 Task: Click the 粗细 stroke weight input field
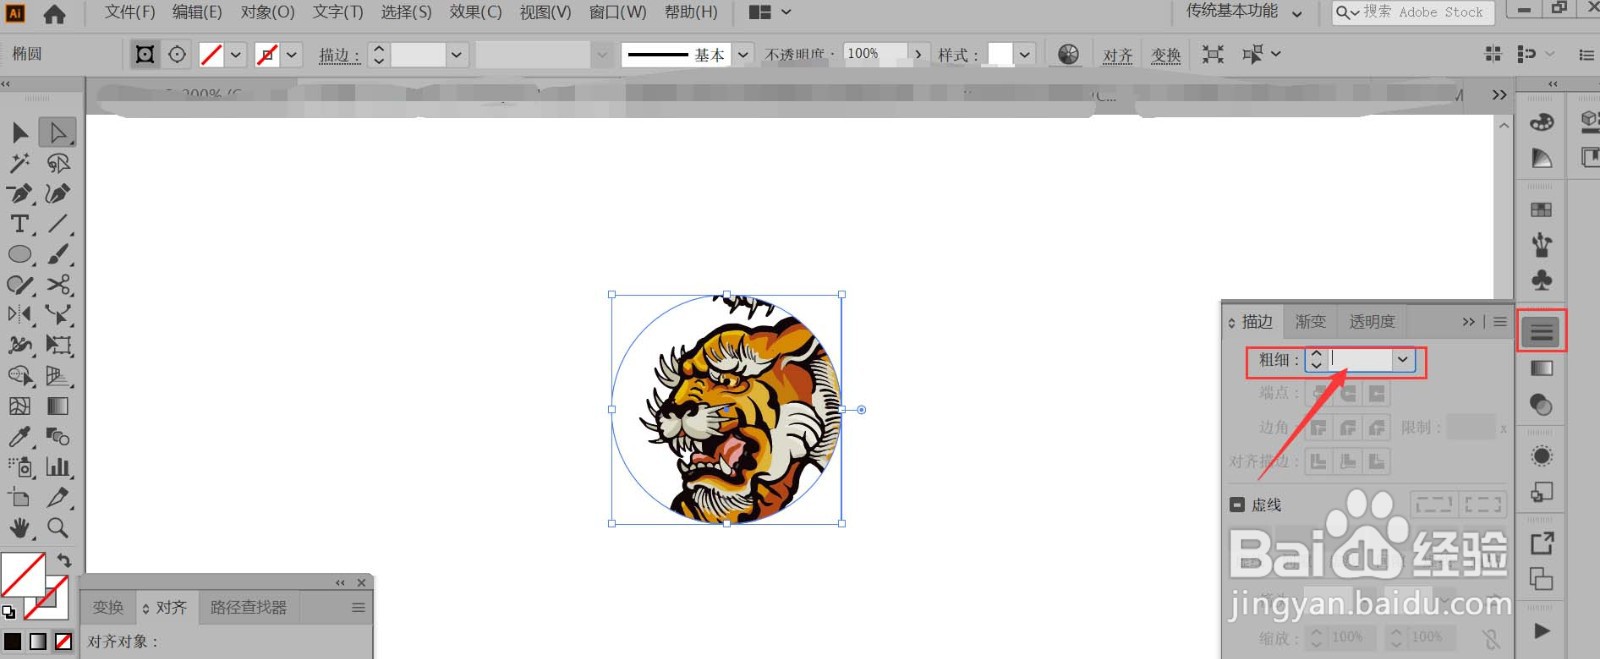coord(1360,360)
